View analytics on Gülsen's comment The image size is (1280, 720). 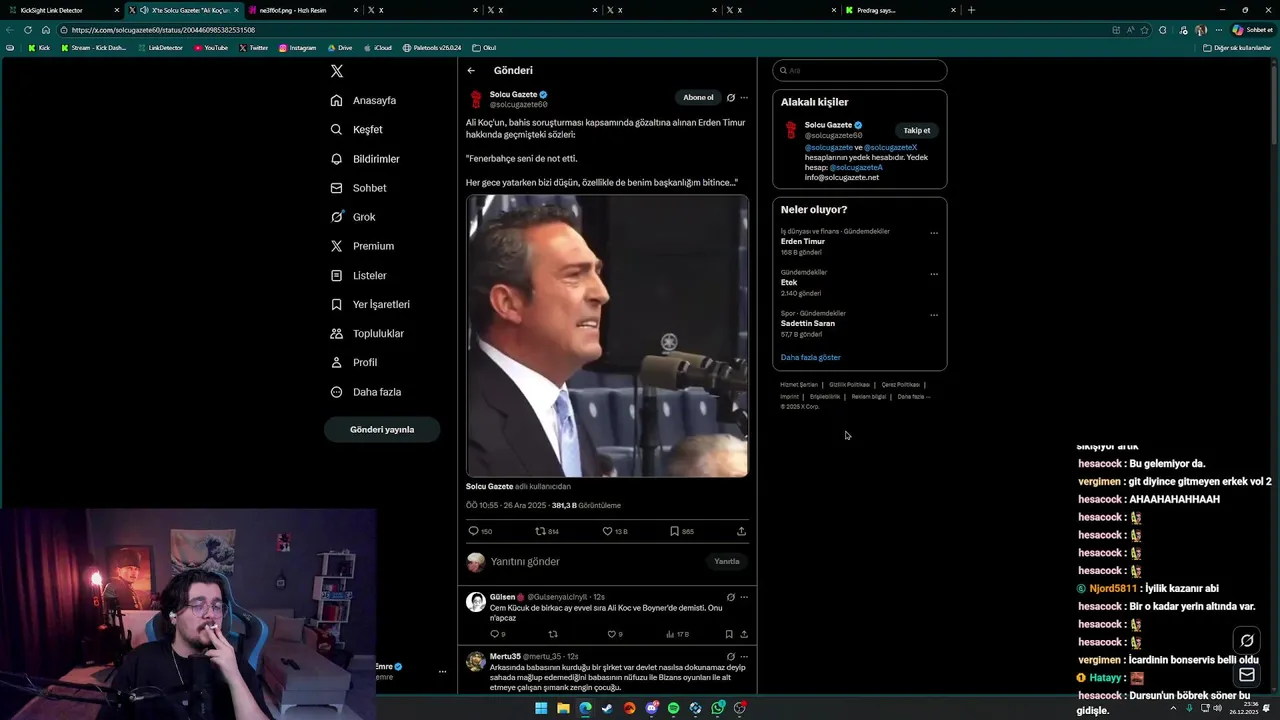click(677, 634)
